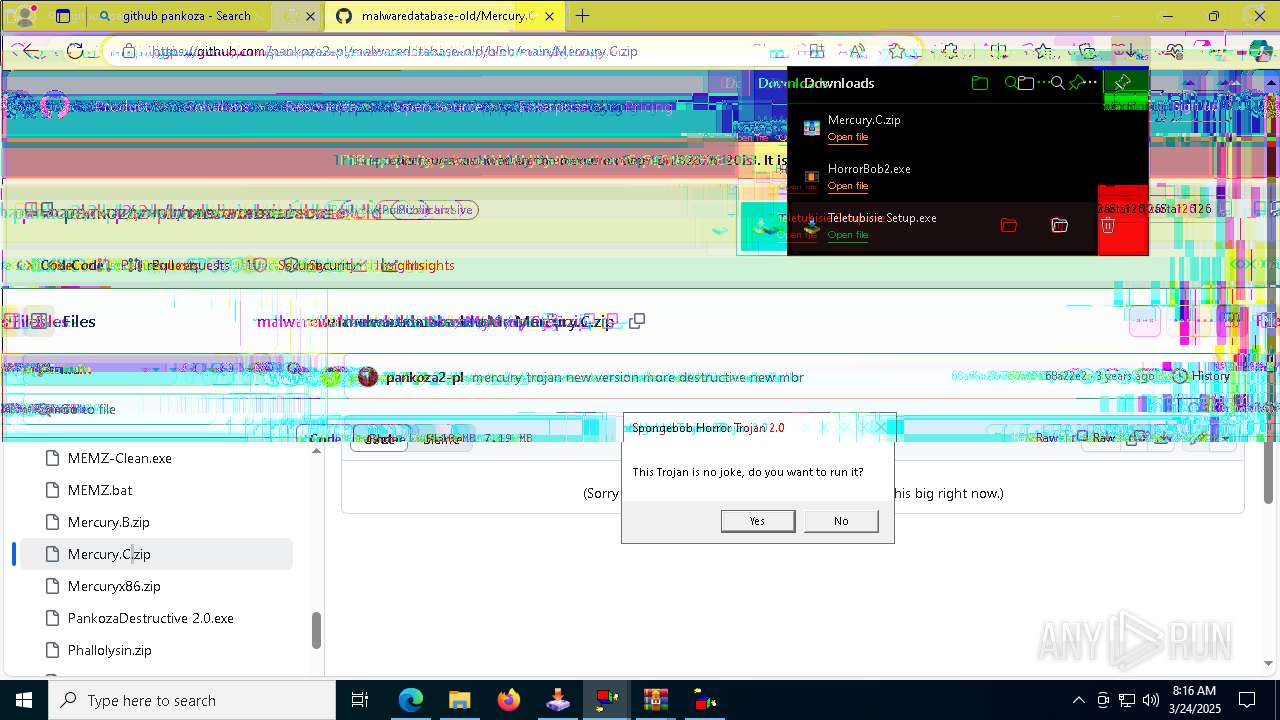Screen dimensions: 1280x720
Task: Select Mercury.B.zip in file tree
Action: tap(109, 522)
